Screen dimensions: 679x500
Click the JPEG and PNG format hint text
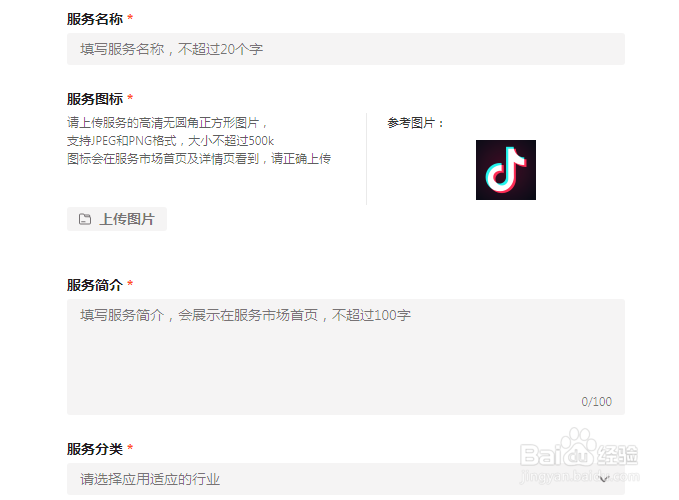(x=171, y=141)
